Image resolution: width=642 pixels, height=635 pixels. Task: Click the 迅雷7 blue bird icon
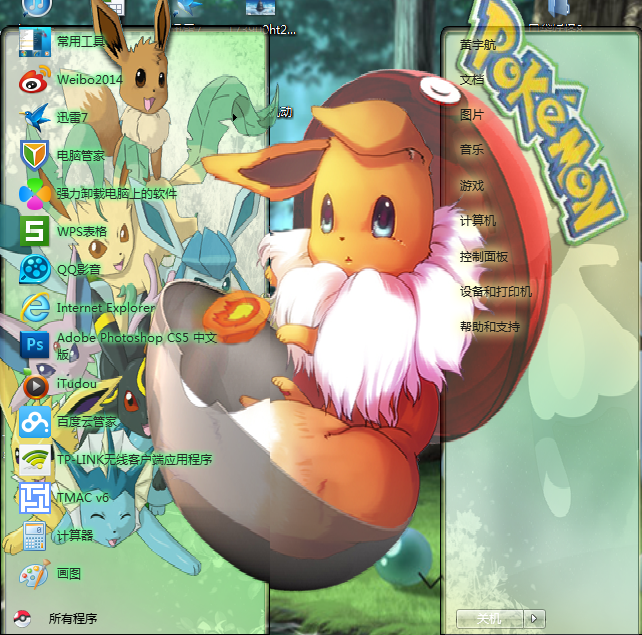coord(35,118)
